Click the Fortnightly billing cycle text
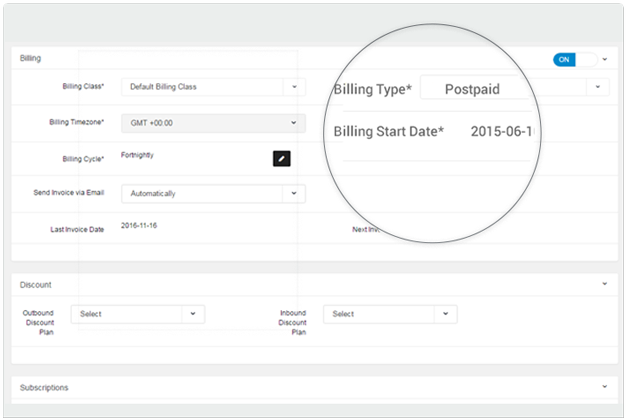626x420 pixels. tap(138, 155)
